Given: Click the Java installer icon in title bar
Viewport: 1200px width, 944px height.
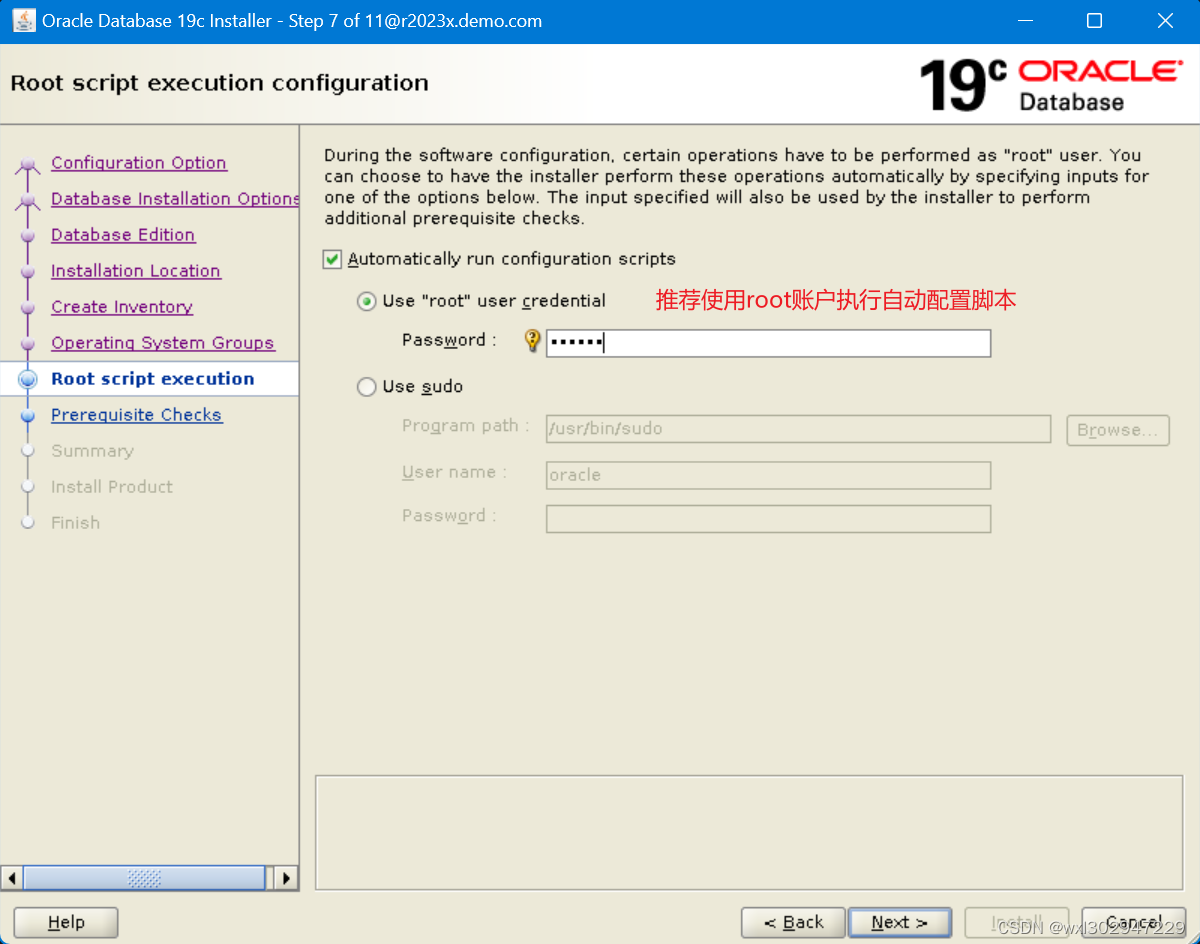Looking at the screenshot, I should coord(23,20).
